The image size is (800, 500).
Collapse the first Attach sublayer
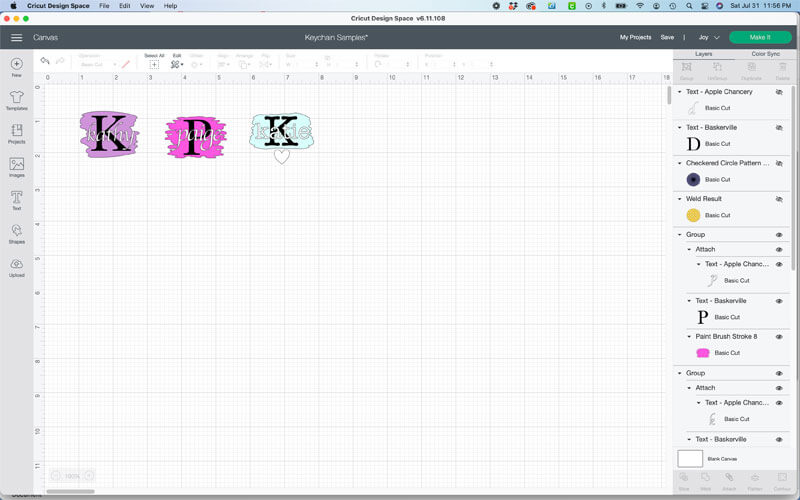tap(689, 249)
